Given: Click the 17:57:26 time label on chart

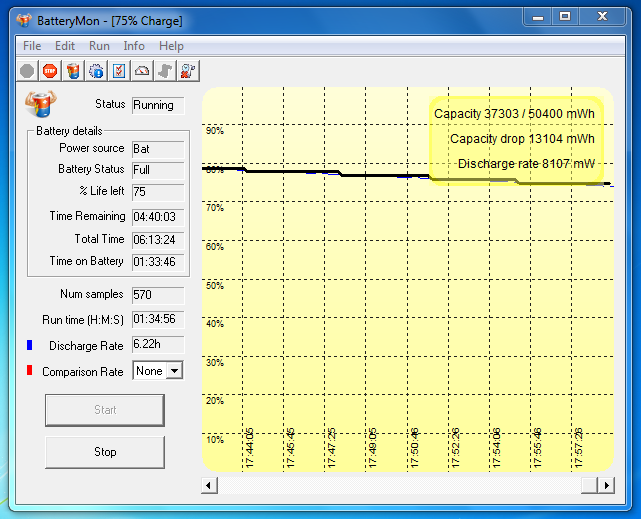Looking at the screenshot, I should [x=578, y=448].
